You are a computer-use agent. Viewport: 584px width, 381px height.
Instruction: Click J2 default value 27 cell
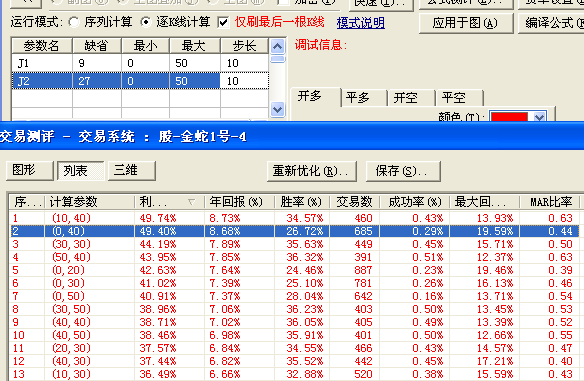pyautogui.click(x=97, y=81)
